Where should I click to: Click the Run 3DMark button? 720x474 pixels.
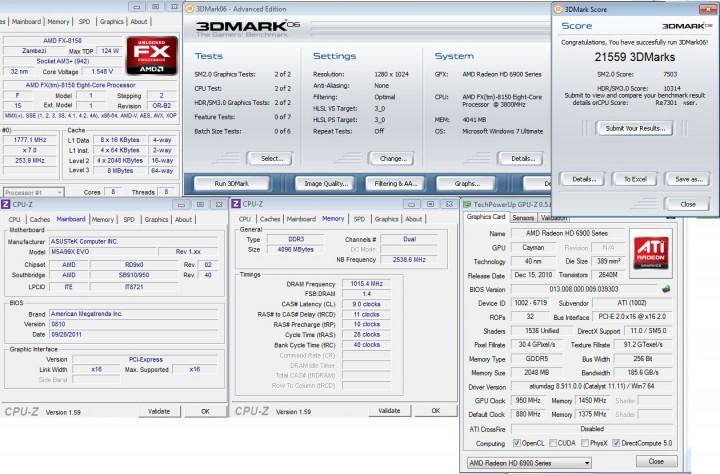click(x=231, y=183)
